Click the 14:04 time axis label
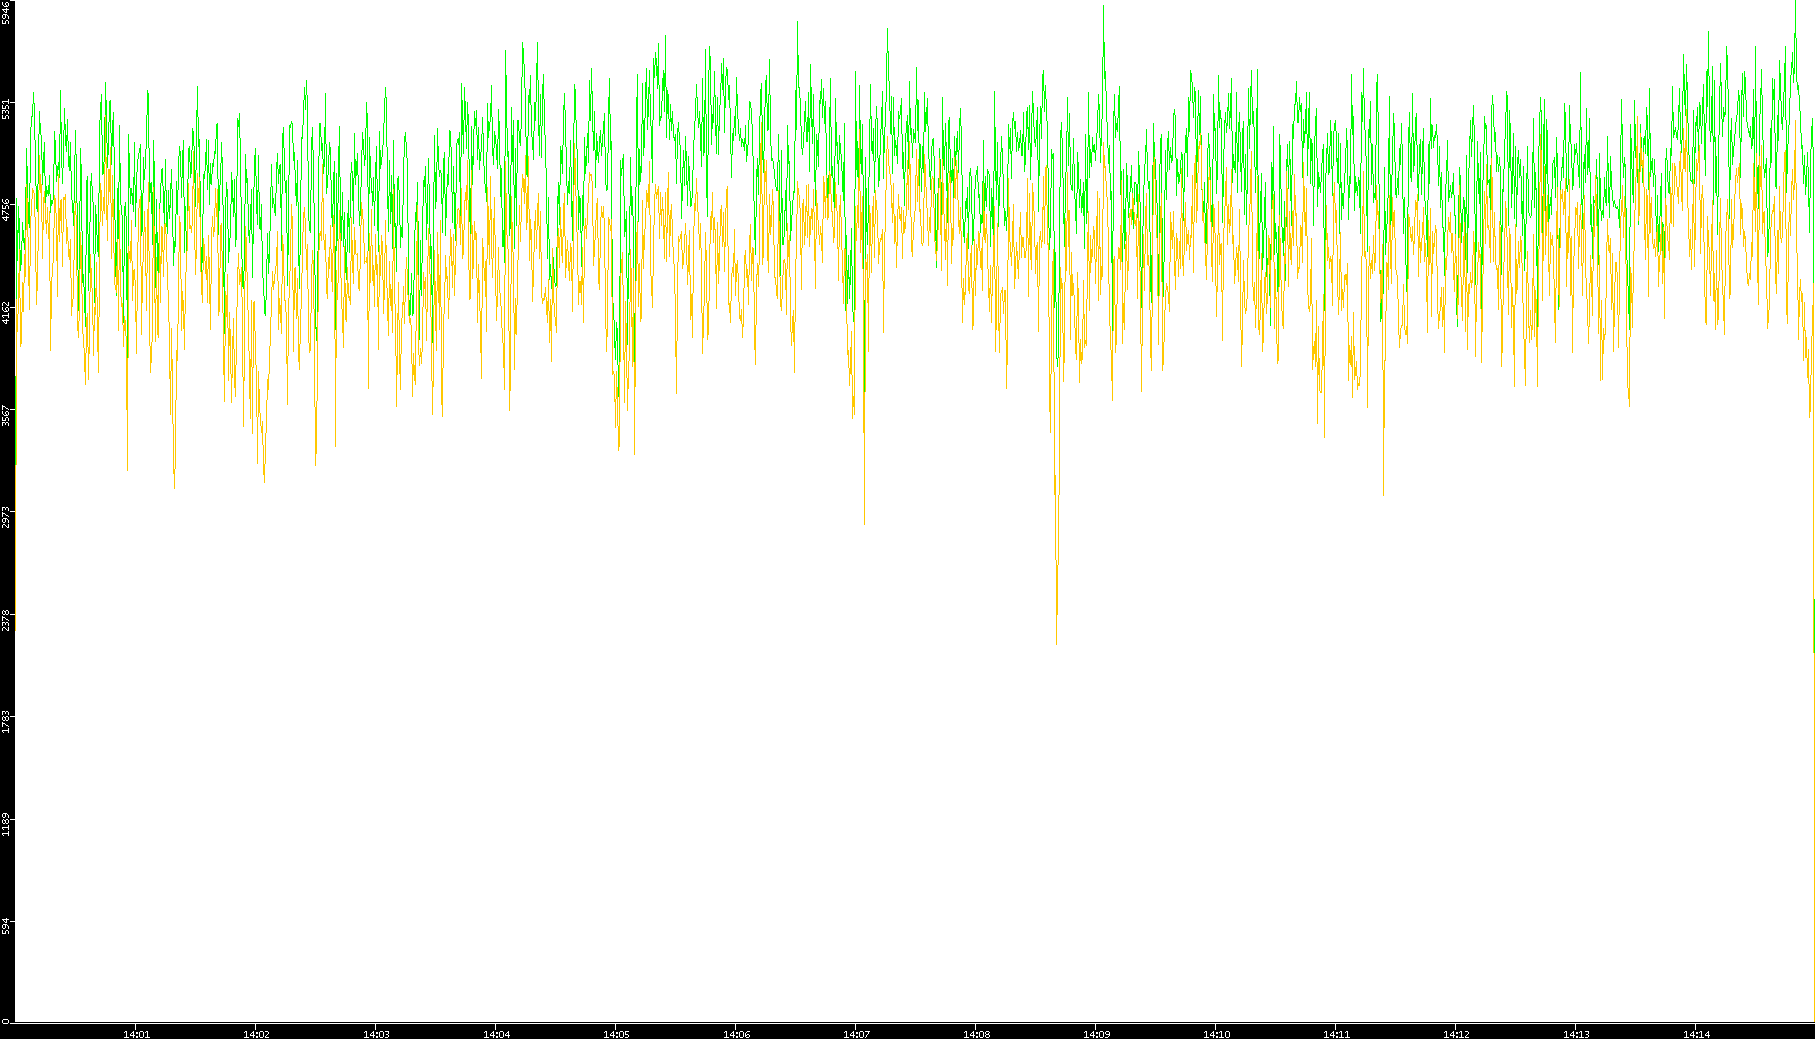 point(496,1034)
